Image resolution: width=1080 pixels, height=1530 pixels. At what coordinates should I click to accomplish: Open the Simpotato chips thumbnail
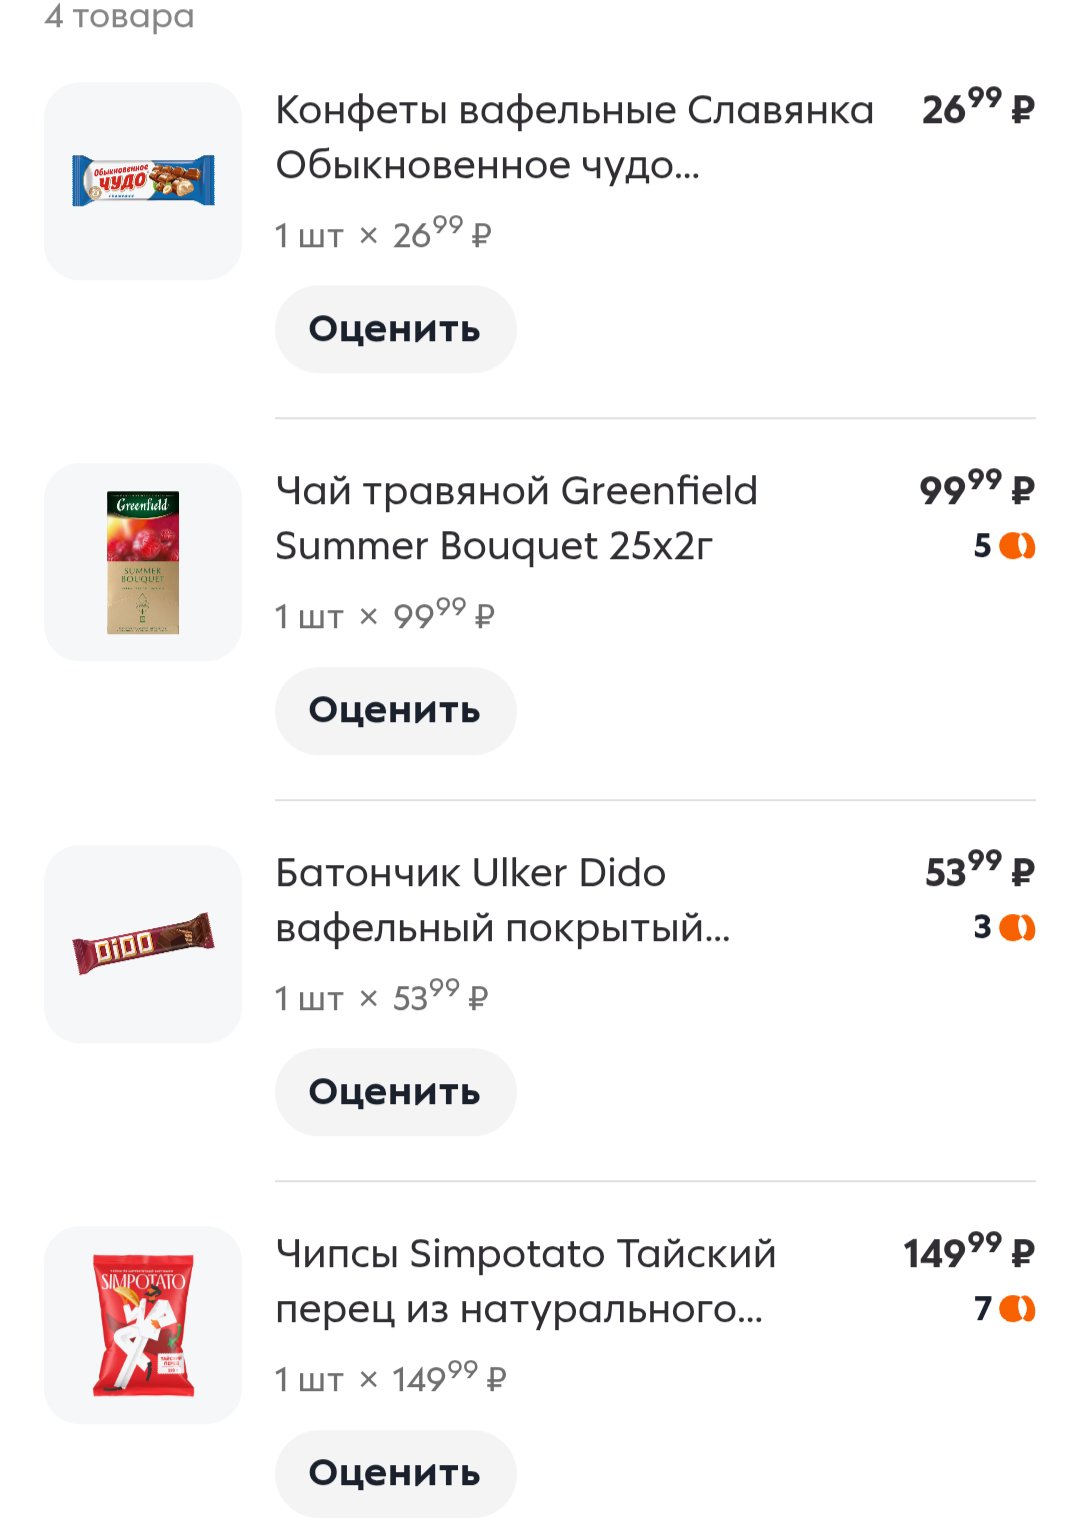(143, 1325)
